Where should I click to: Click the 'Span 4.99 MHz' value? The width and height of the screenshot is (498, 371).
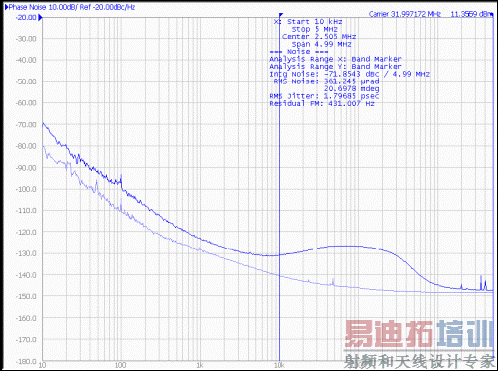(x=321, y=44)
